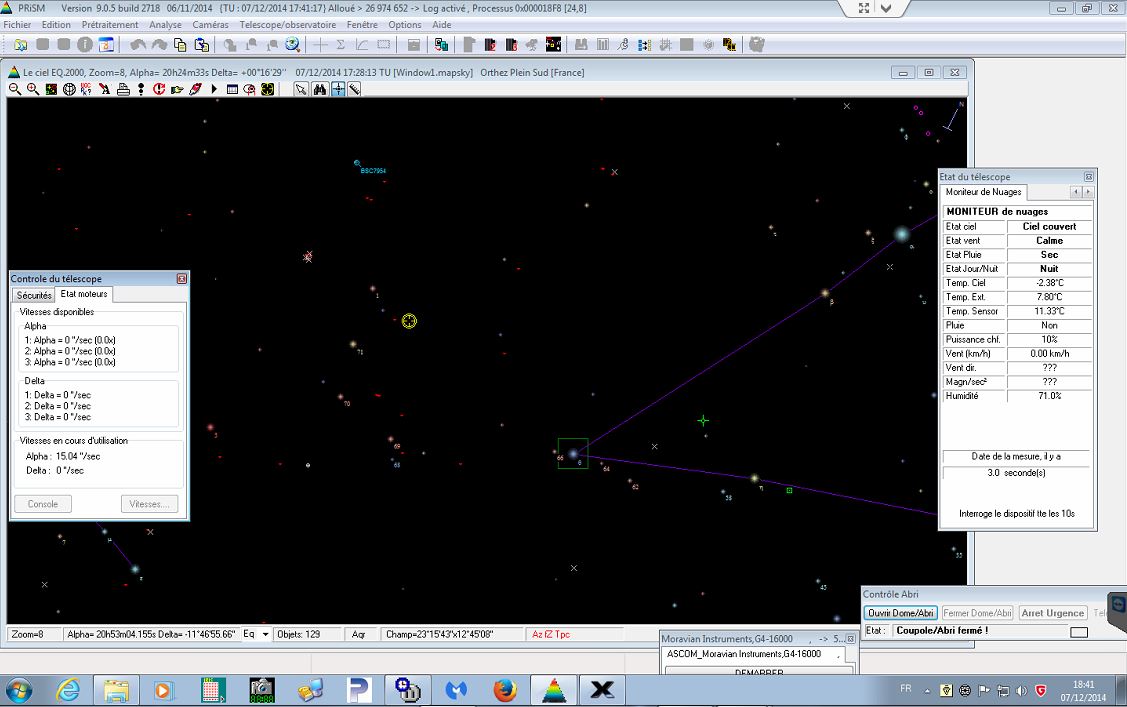Image resolution: width=1127 pixels, height=707 pixels.
Task: Click the zoom out magnifier in sky map toolbar
Action: 15,89
